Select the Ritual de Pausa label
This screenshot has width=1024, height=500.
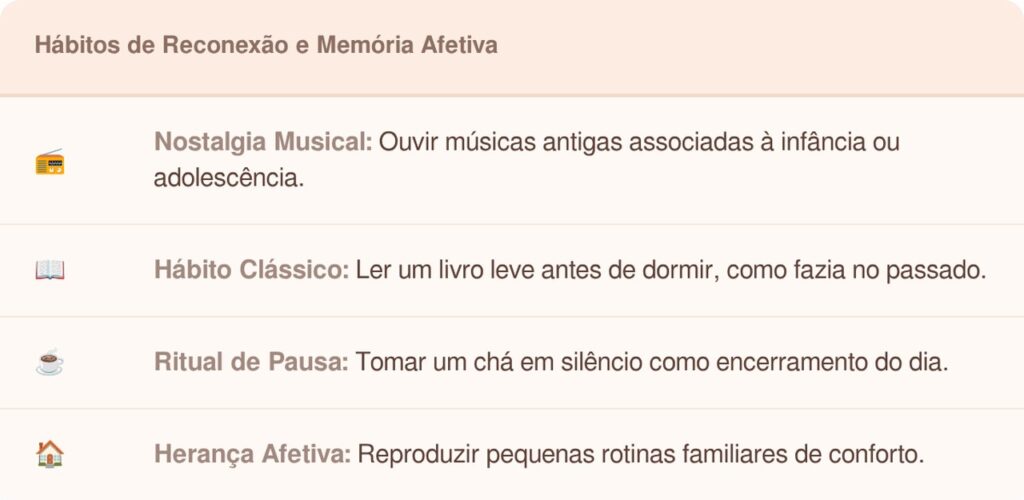[251, 362]
